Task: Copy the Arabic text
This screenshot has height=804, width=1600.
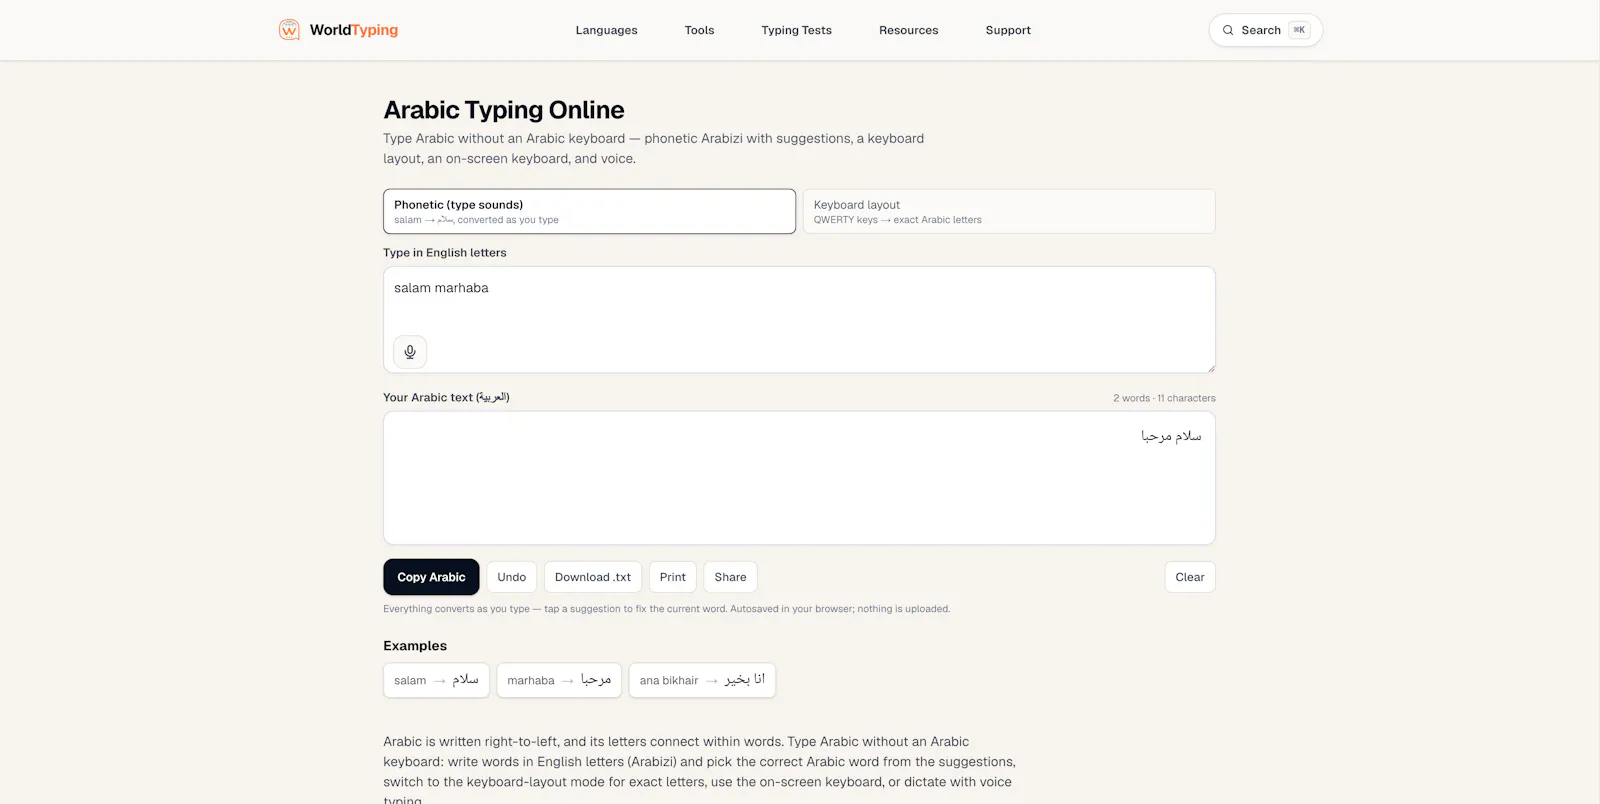Action: click(431, 577)
